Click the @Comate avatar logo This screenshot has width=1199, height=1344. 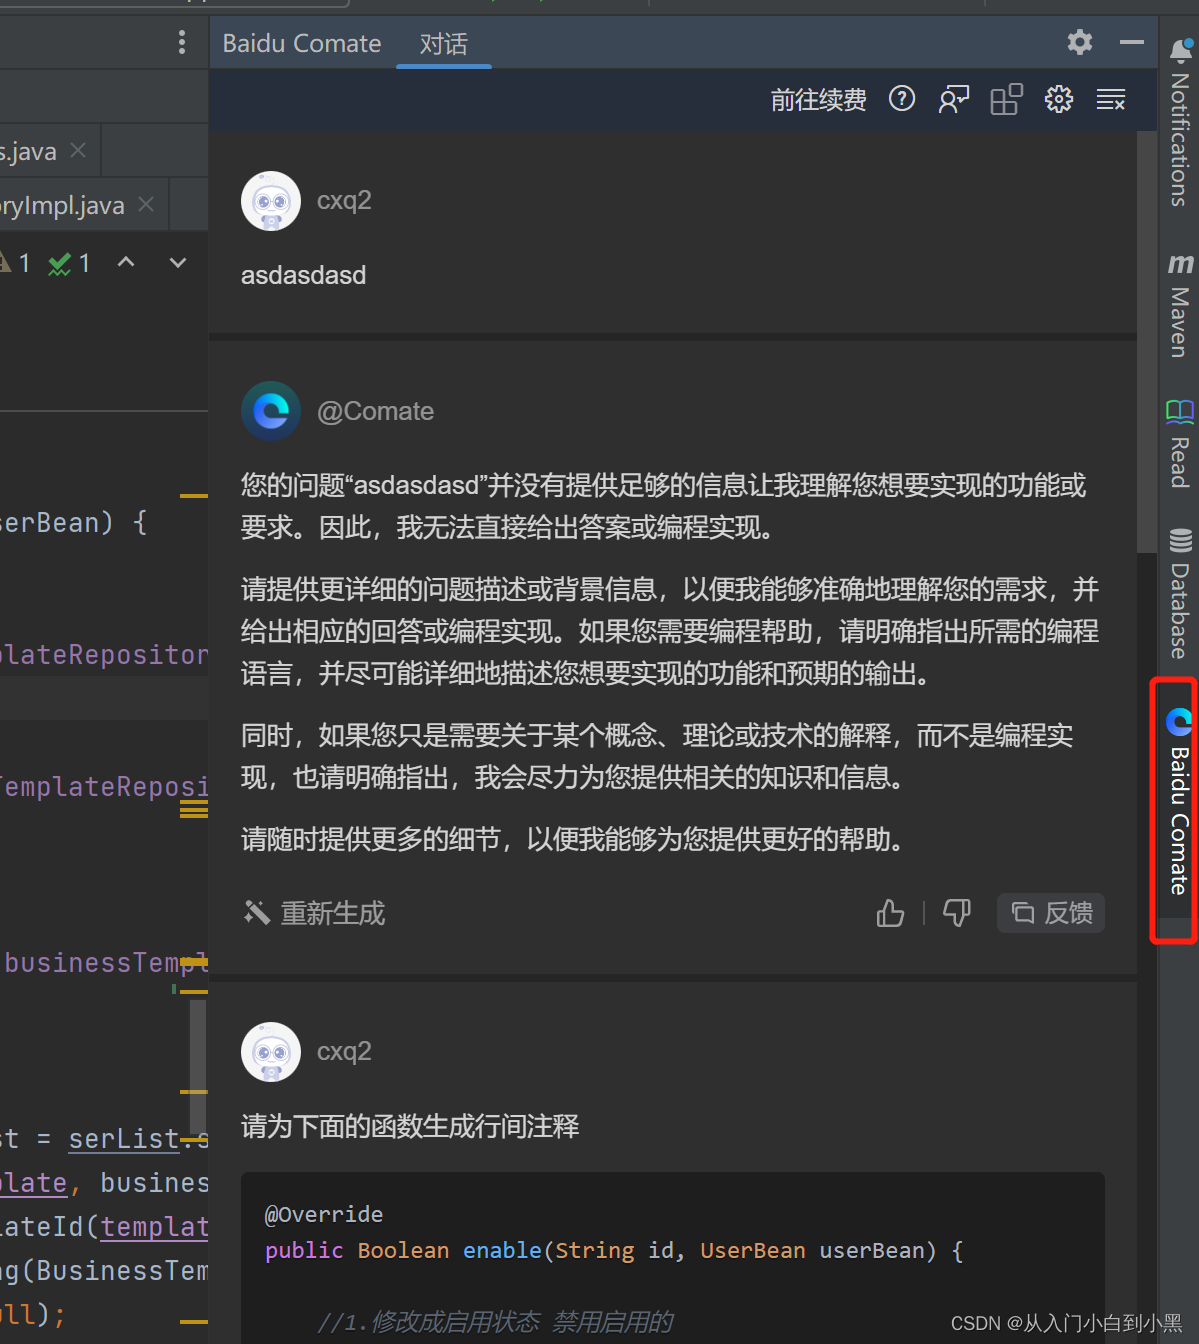point(271,411)
